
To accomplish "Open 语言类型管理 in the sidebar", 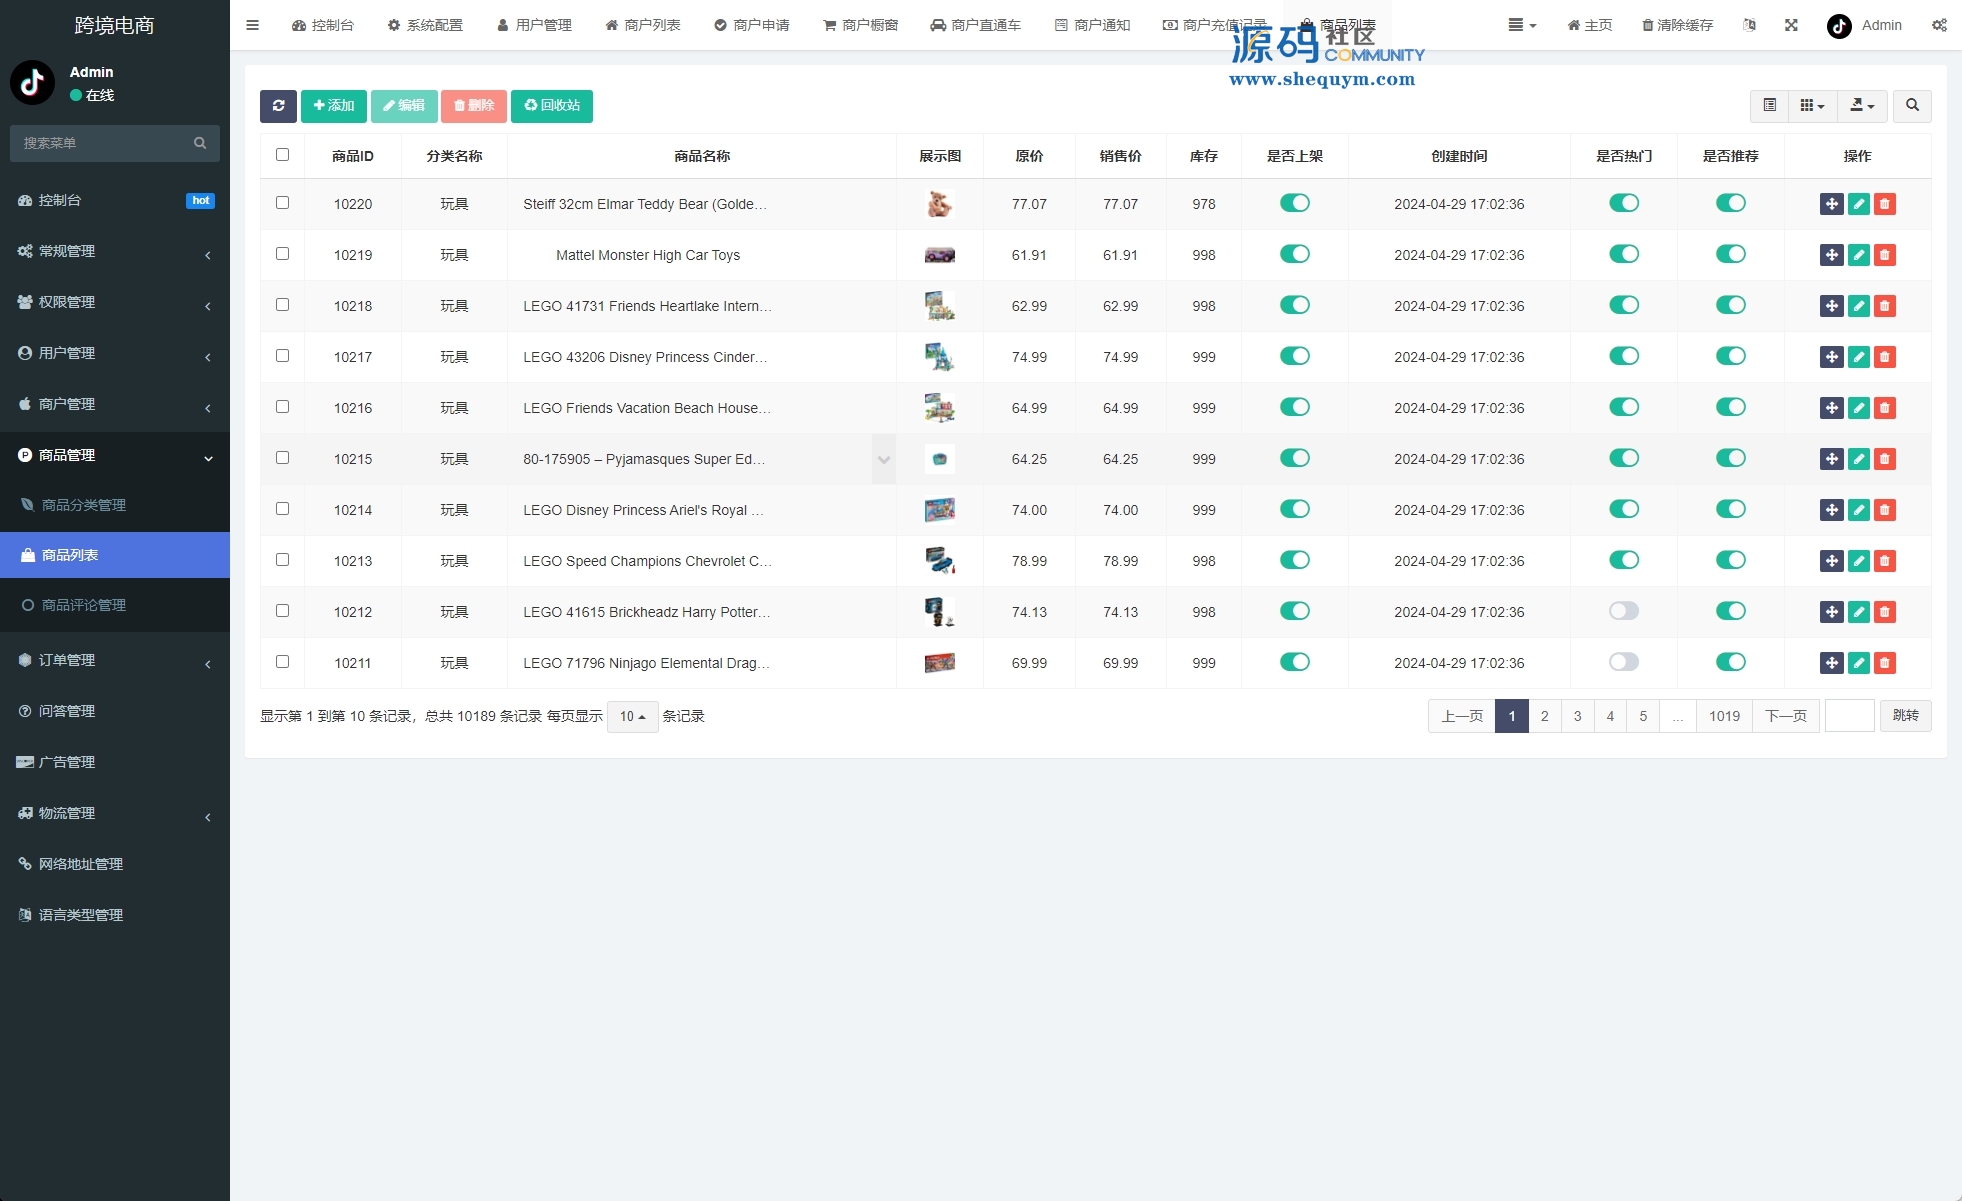I will (x=115, y=915).
